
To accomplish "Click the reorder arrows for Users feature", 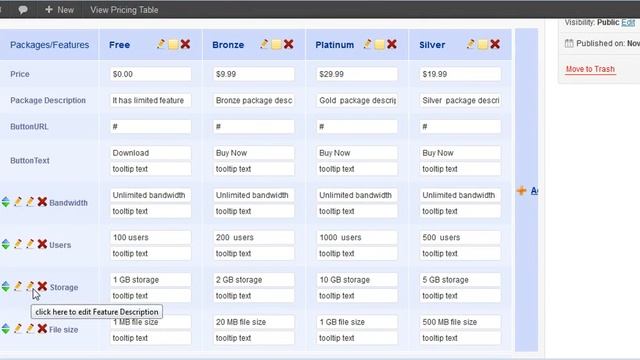I will point(5,244).
